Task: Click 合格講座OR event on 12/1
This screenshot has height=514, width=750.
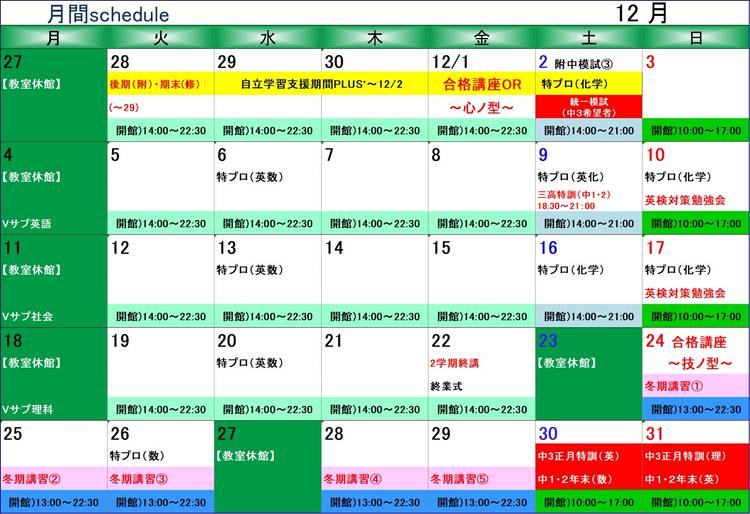Action: (481, 84)
